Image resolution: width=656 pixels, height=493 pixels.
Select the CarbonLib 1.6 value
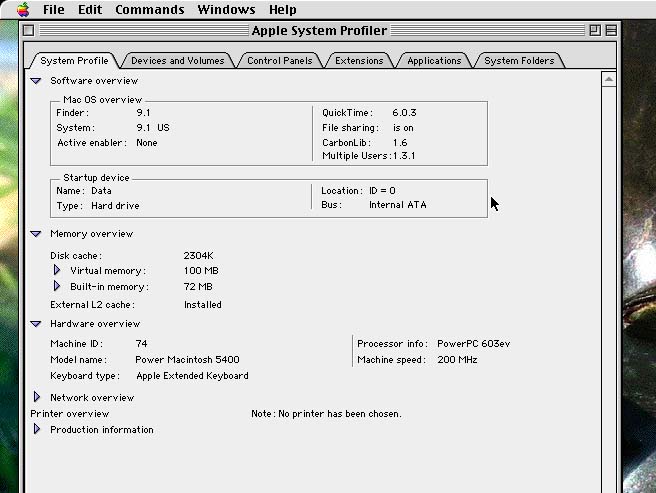(x=400, y=143)
